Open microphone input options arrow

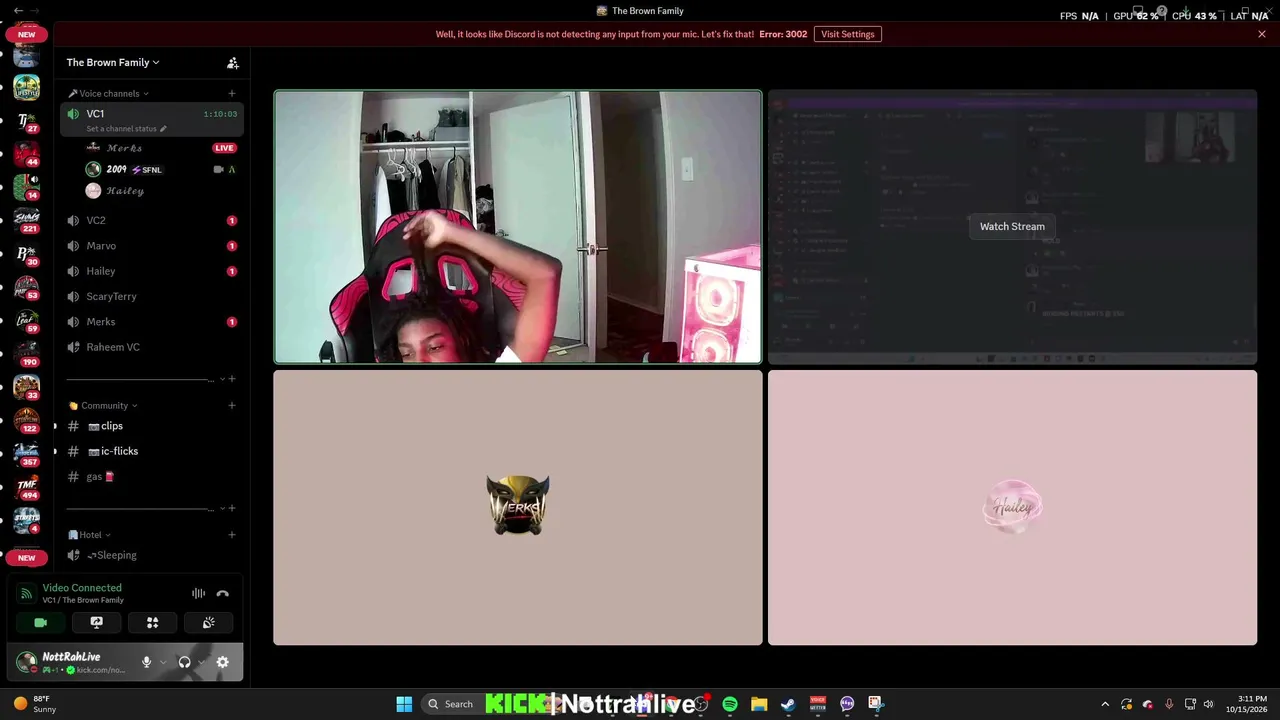pyautogui.click(x=163, y=662)
